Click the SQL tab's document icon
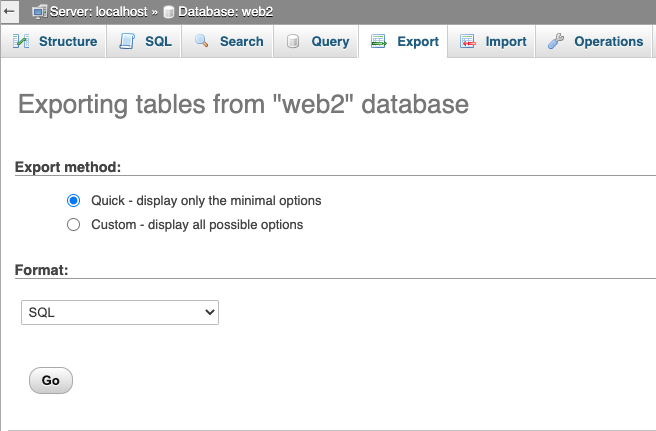Screen dimensions: 656x431 click(x=127, y=42)
